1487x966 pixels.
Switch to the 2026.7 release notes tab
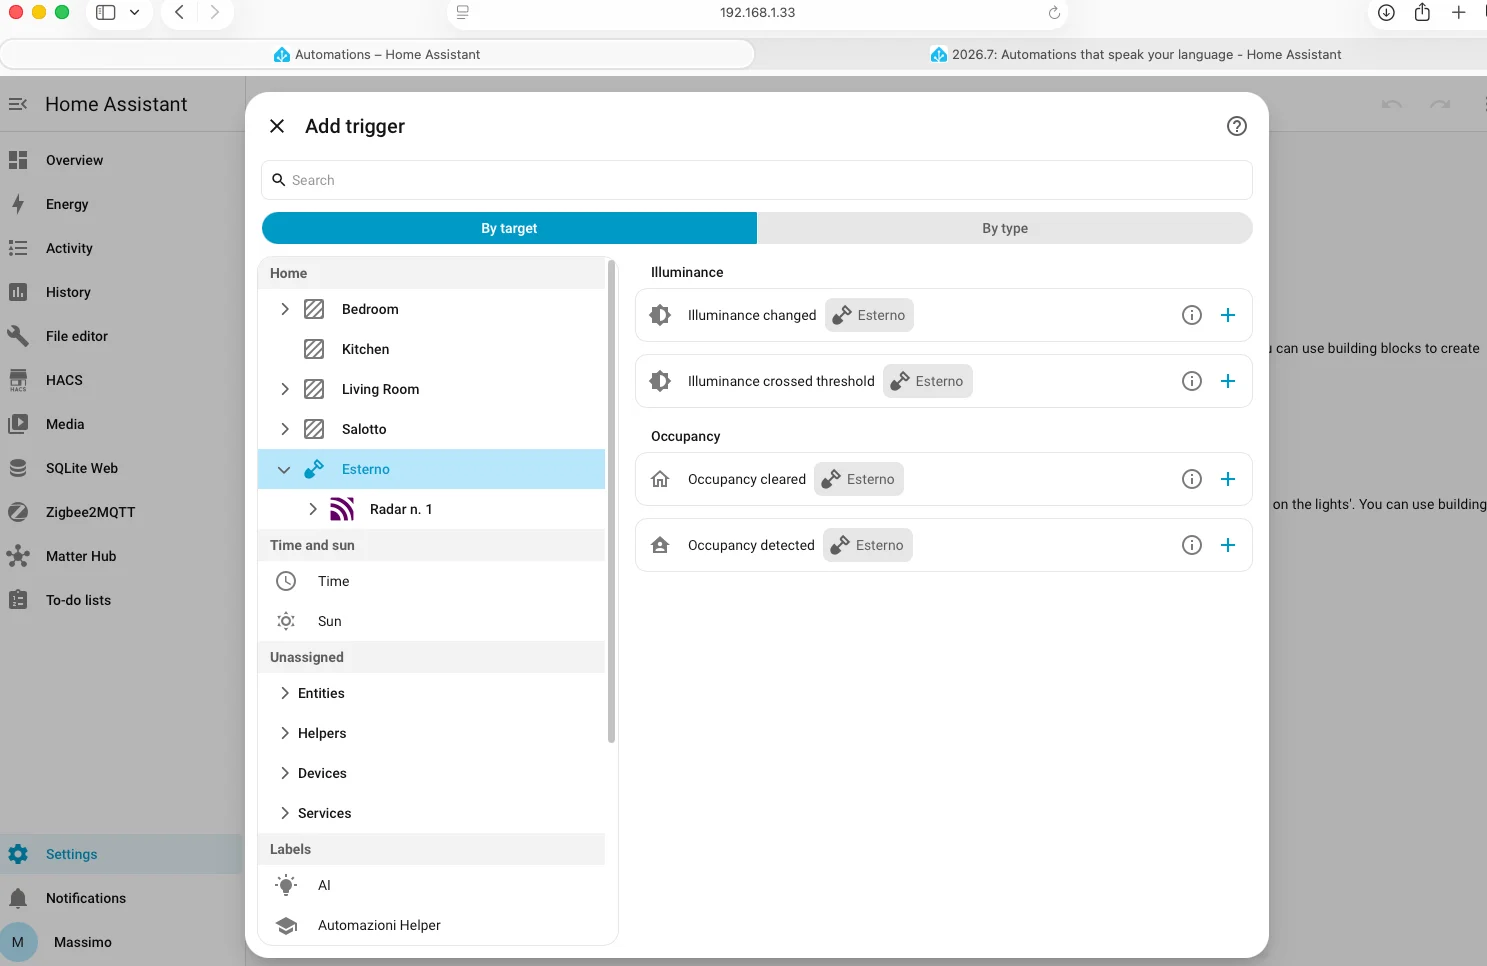(1134, 54)
